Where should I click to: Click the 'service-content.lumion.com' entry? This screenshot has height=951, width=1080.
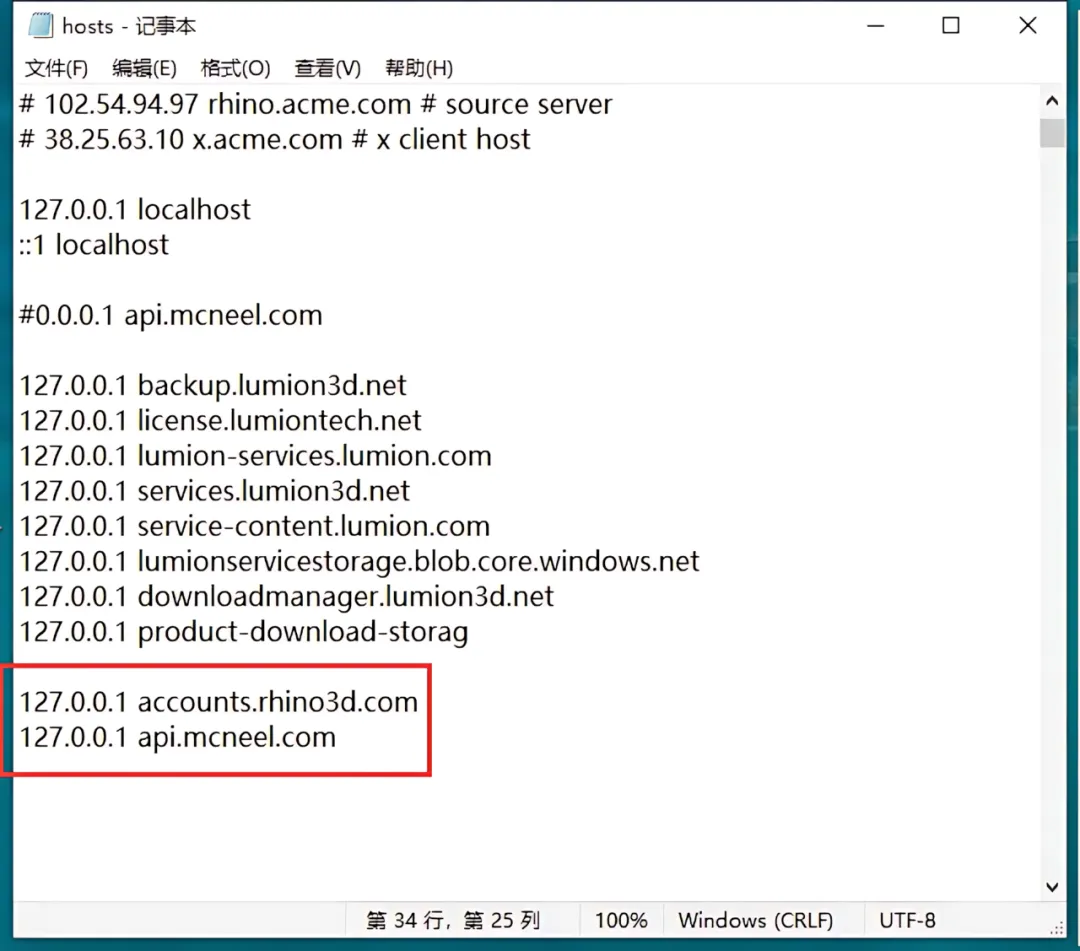(x=254, y=526)
